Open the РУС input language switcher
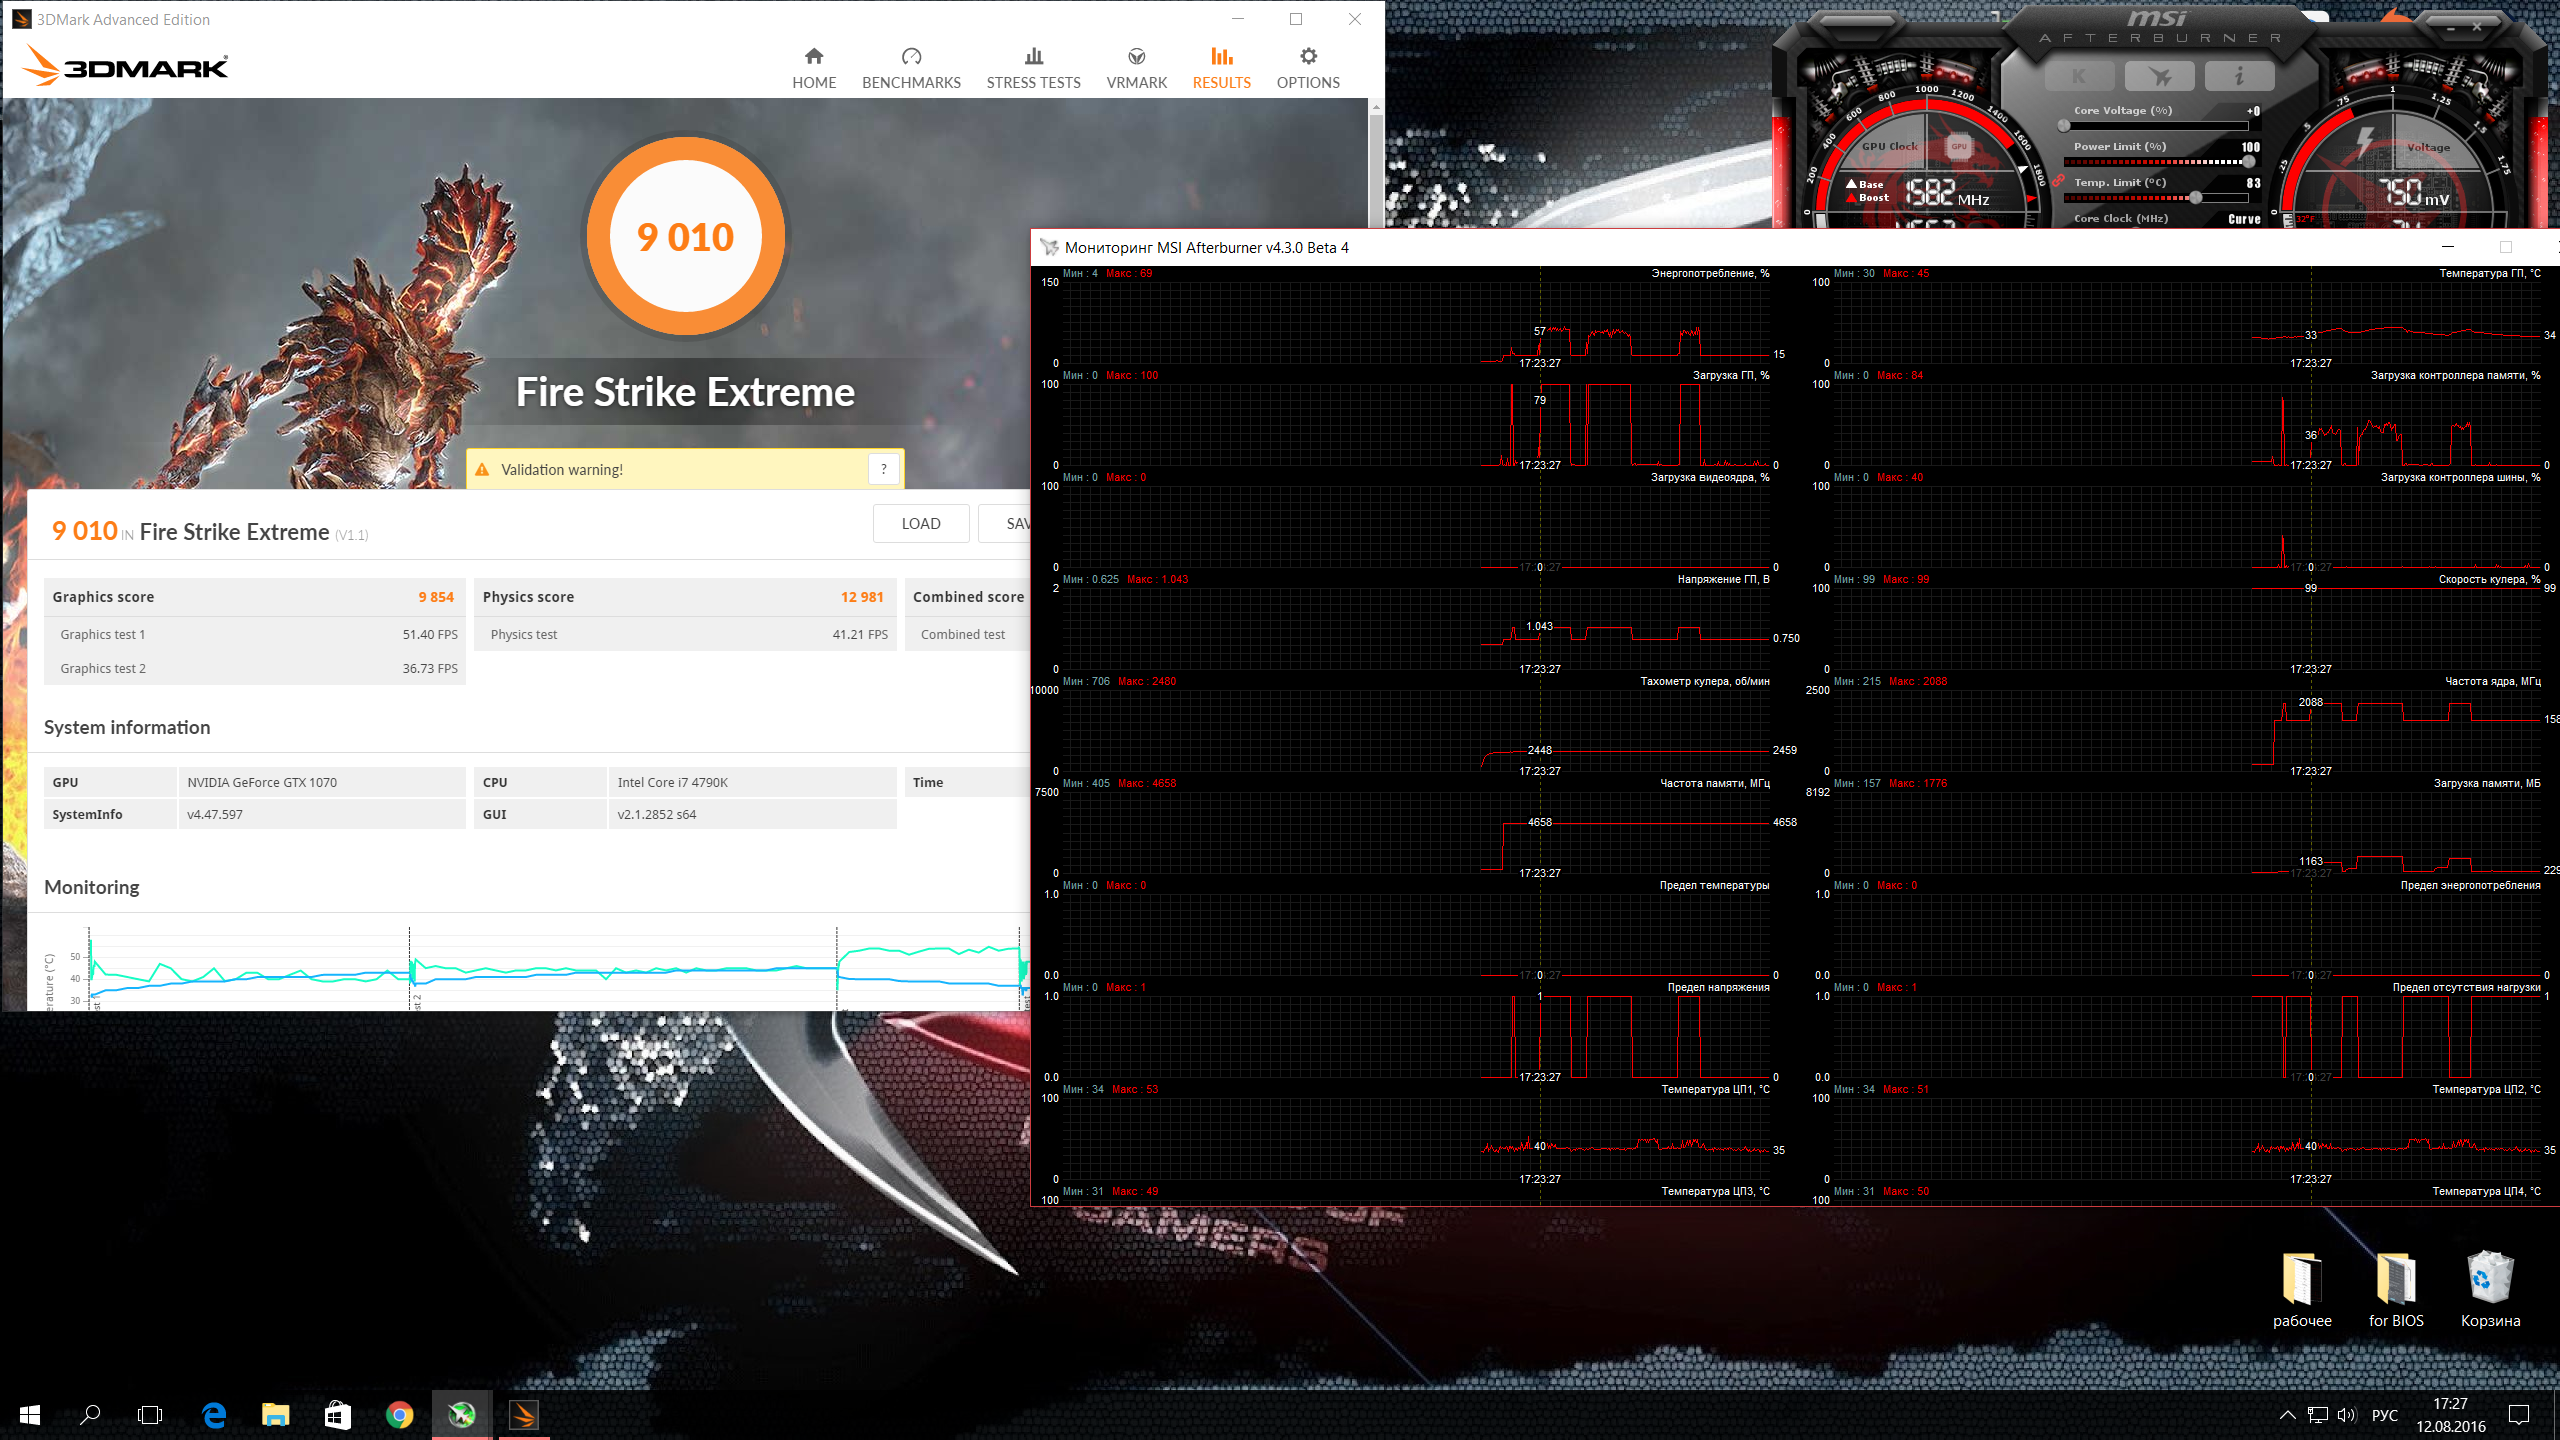The image size is (2560, 1440). coord(2385,1415)
